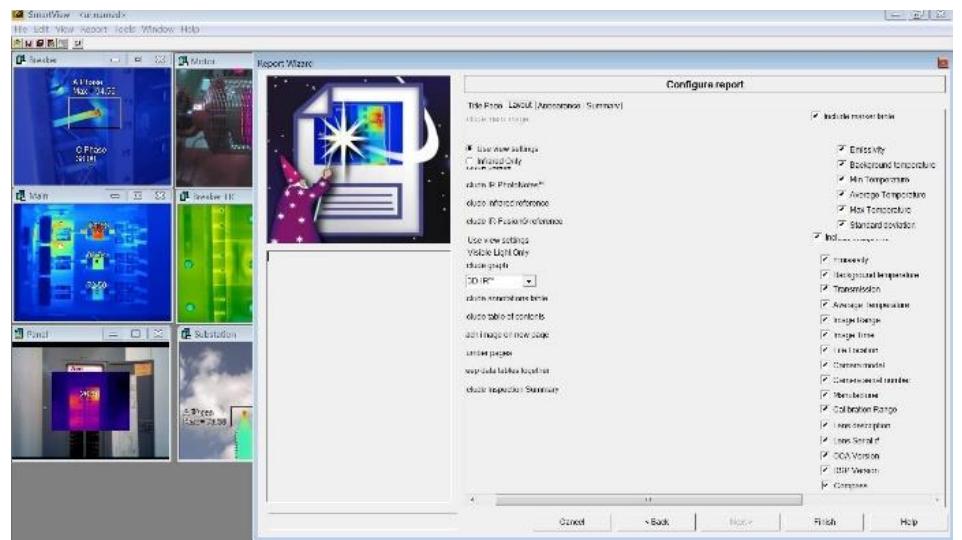This screenshot has height=540, width=962.
Task: Switch to the Appearance tab
Action: [558, 106]
